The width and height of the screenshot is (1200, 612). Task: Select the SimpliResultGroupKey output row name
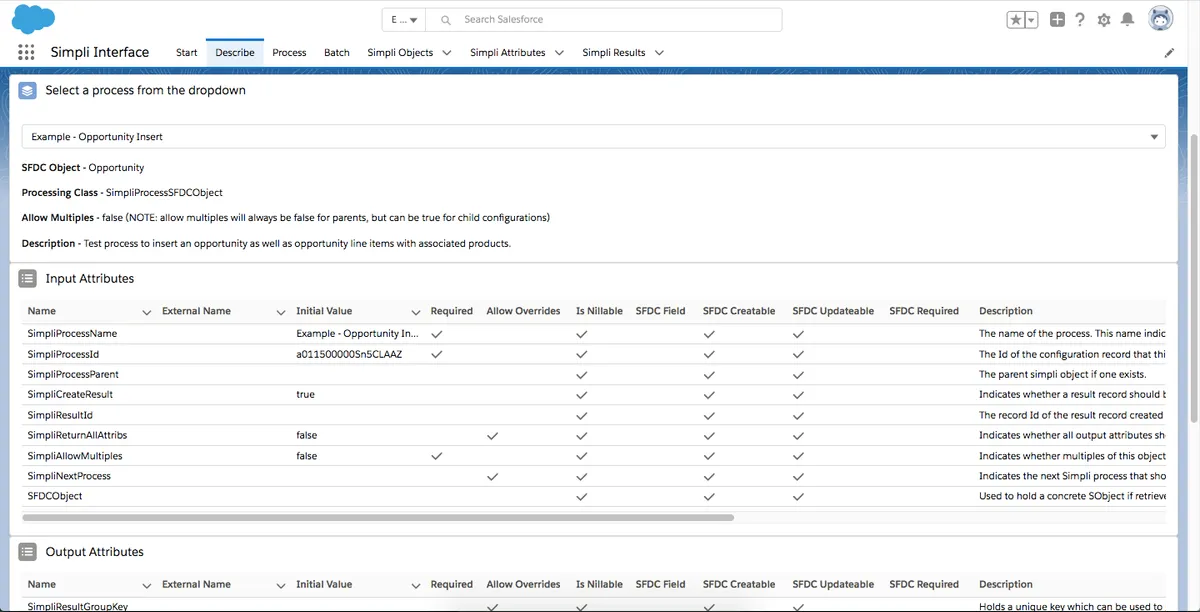coord(77,607)
